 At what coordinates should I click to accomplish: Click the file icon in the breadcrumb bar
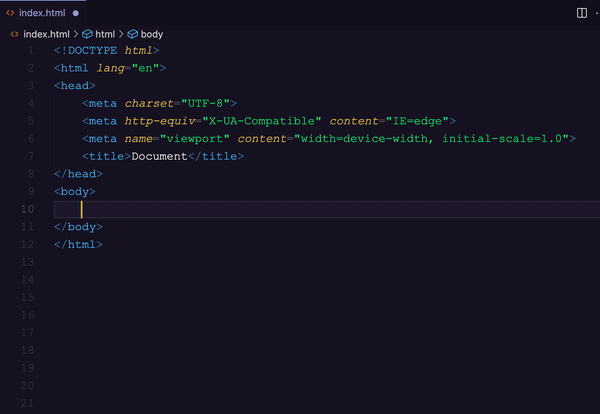click(x=15, y=34)
